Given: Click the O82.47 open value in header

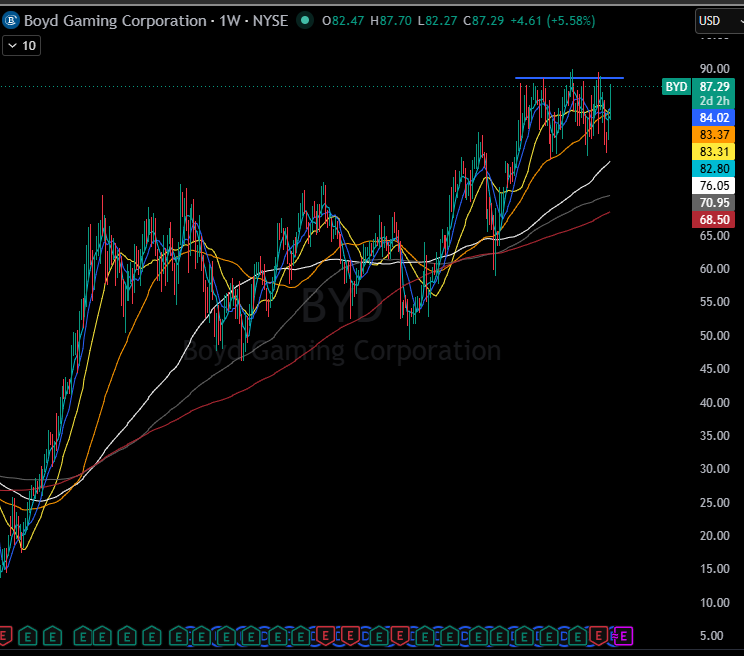Looking at the screenshot, I should click(x=343, y=21).
